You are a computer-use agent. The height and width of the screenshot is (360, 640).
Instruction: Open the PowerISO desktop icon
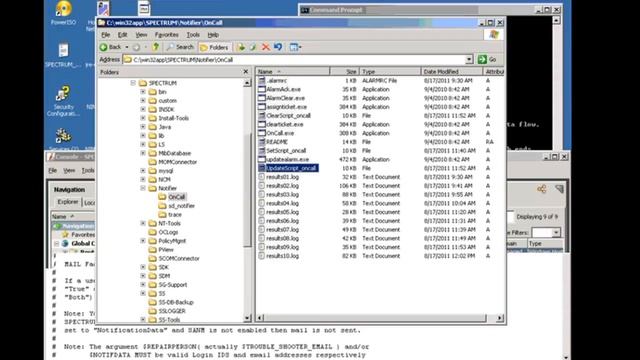tap(64, 13)
